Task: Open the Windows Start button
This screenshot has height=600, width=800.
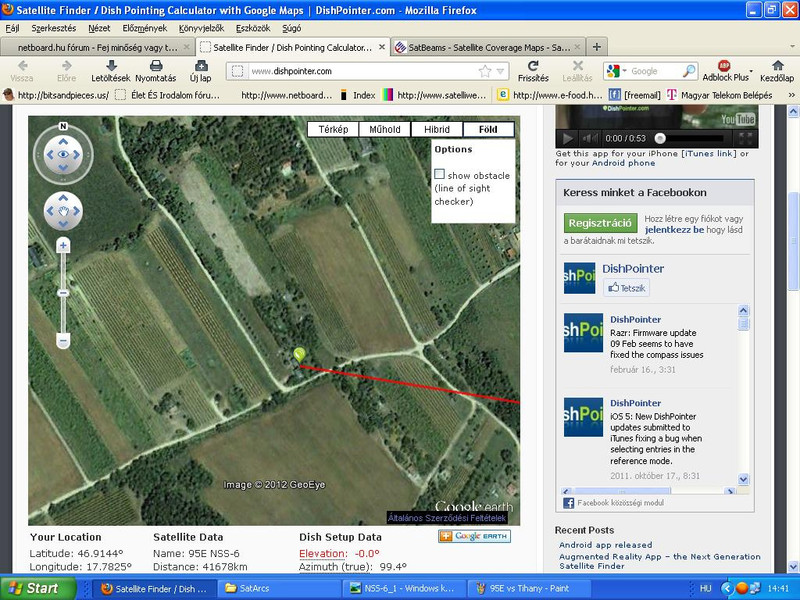Action: click(37, 588)
